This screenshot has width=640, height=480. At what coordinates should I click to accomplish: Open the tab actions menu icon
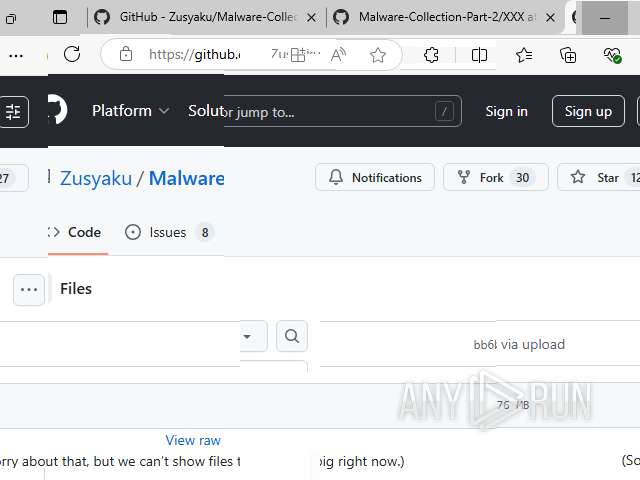11,18
